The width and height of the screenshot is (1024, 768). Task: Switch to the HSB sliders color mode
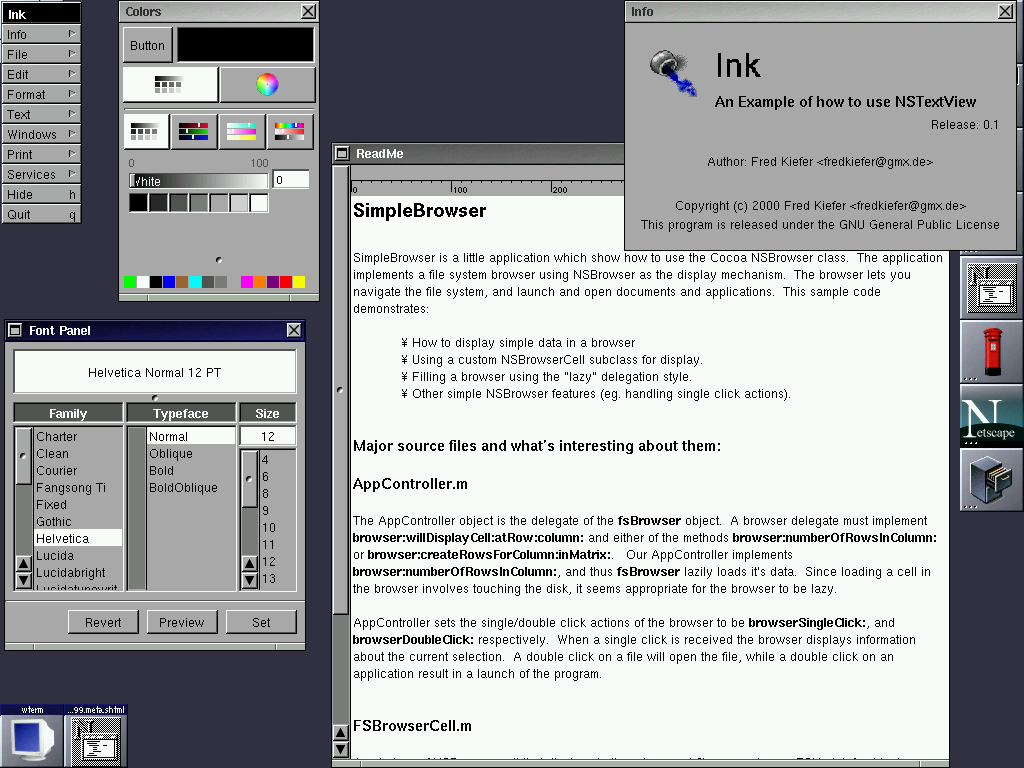pos(290,131)
